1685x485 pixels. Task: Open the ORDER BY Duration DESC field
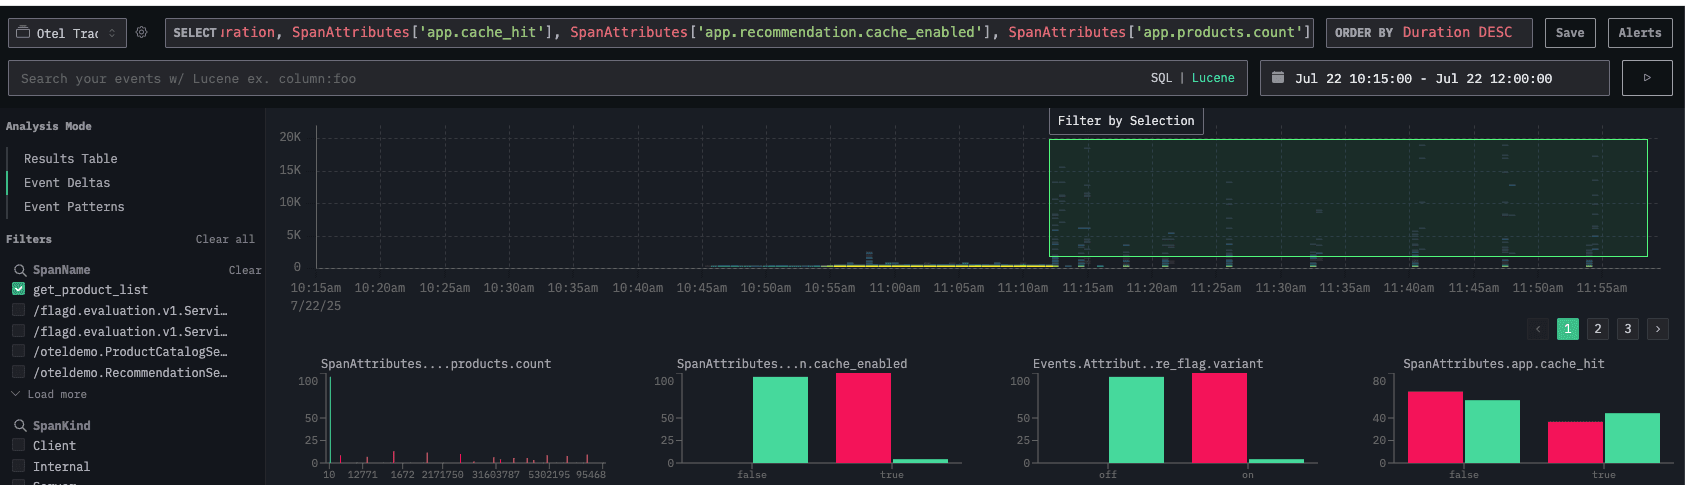(x=1428, y=33)
